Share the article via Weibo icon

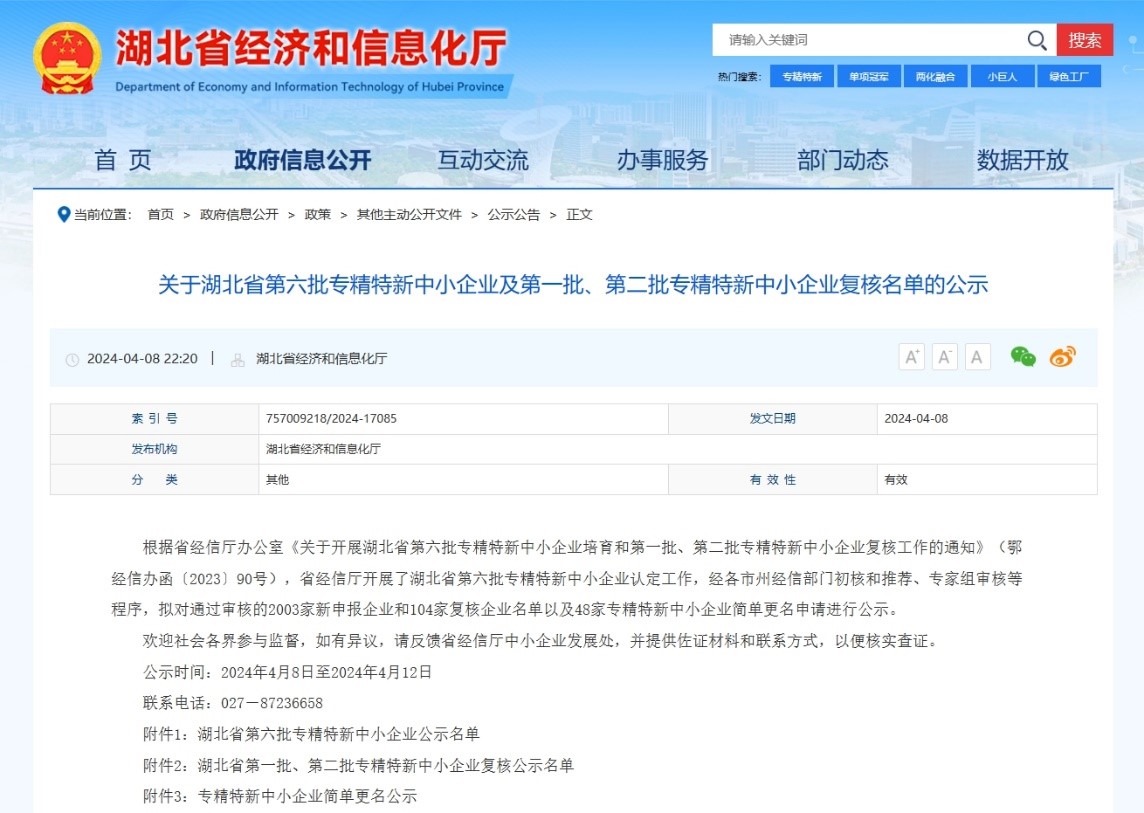coord(1062,357)
